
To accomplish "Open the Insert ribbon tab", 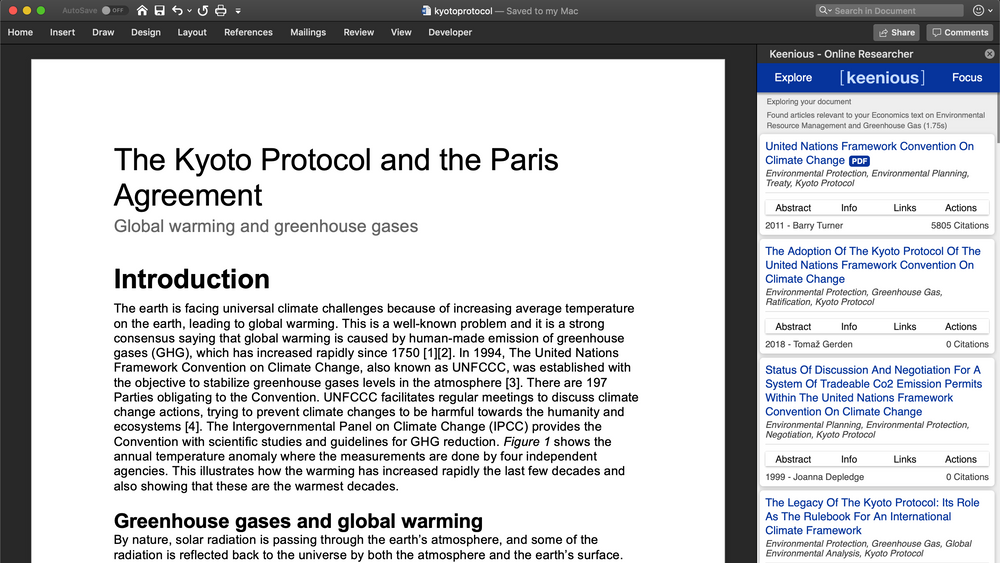I will tap(62, 32).
